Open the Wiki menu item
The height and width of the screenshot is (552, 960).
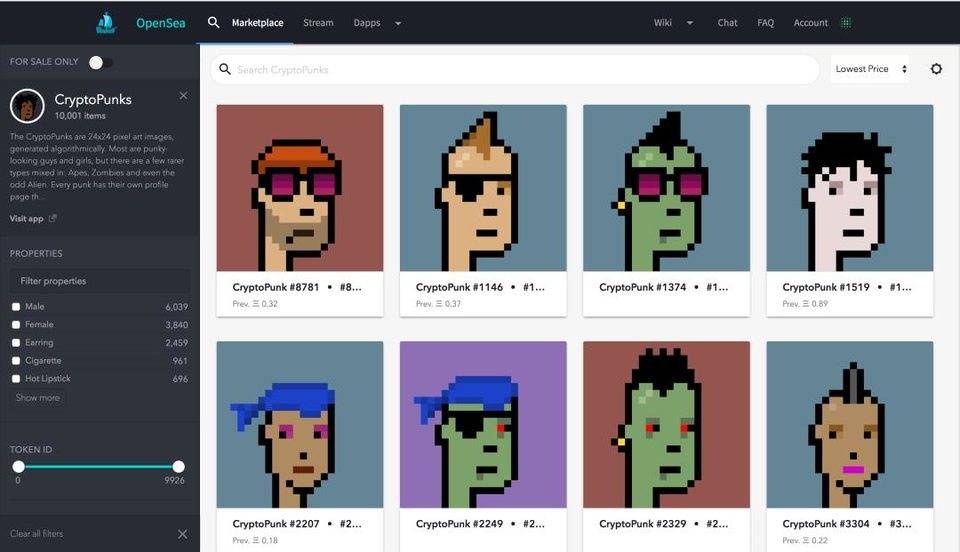tap(662, 23)
